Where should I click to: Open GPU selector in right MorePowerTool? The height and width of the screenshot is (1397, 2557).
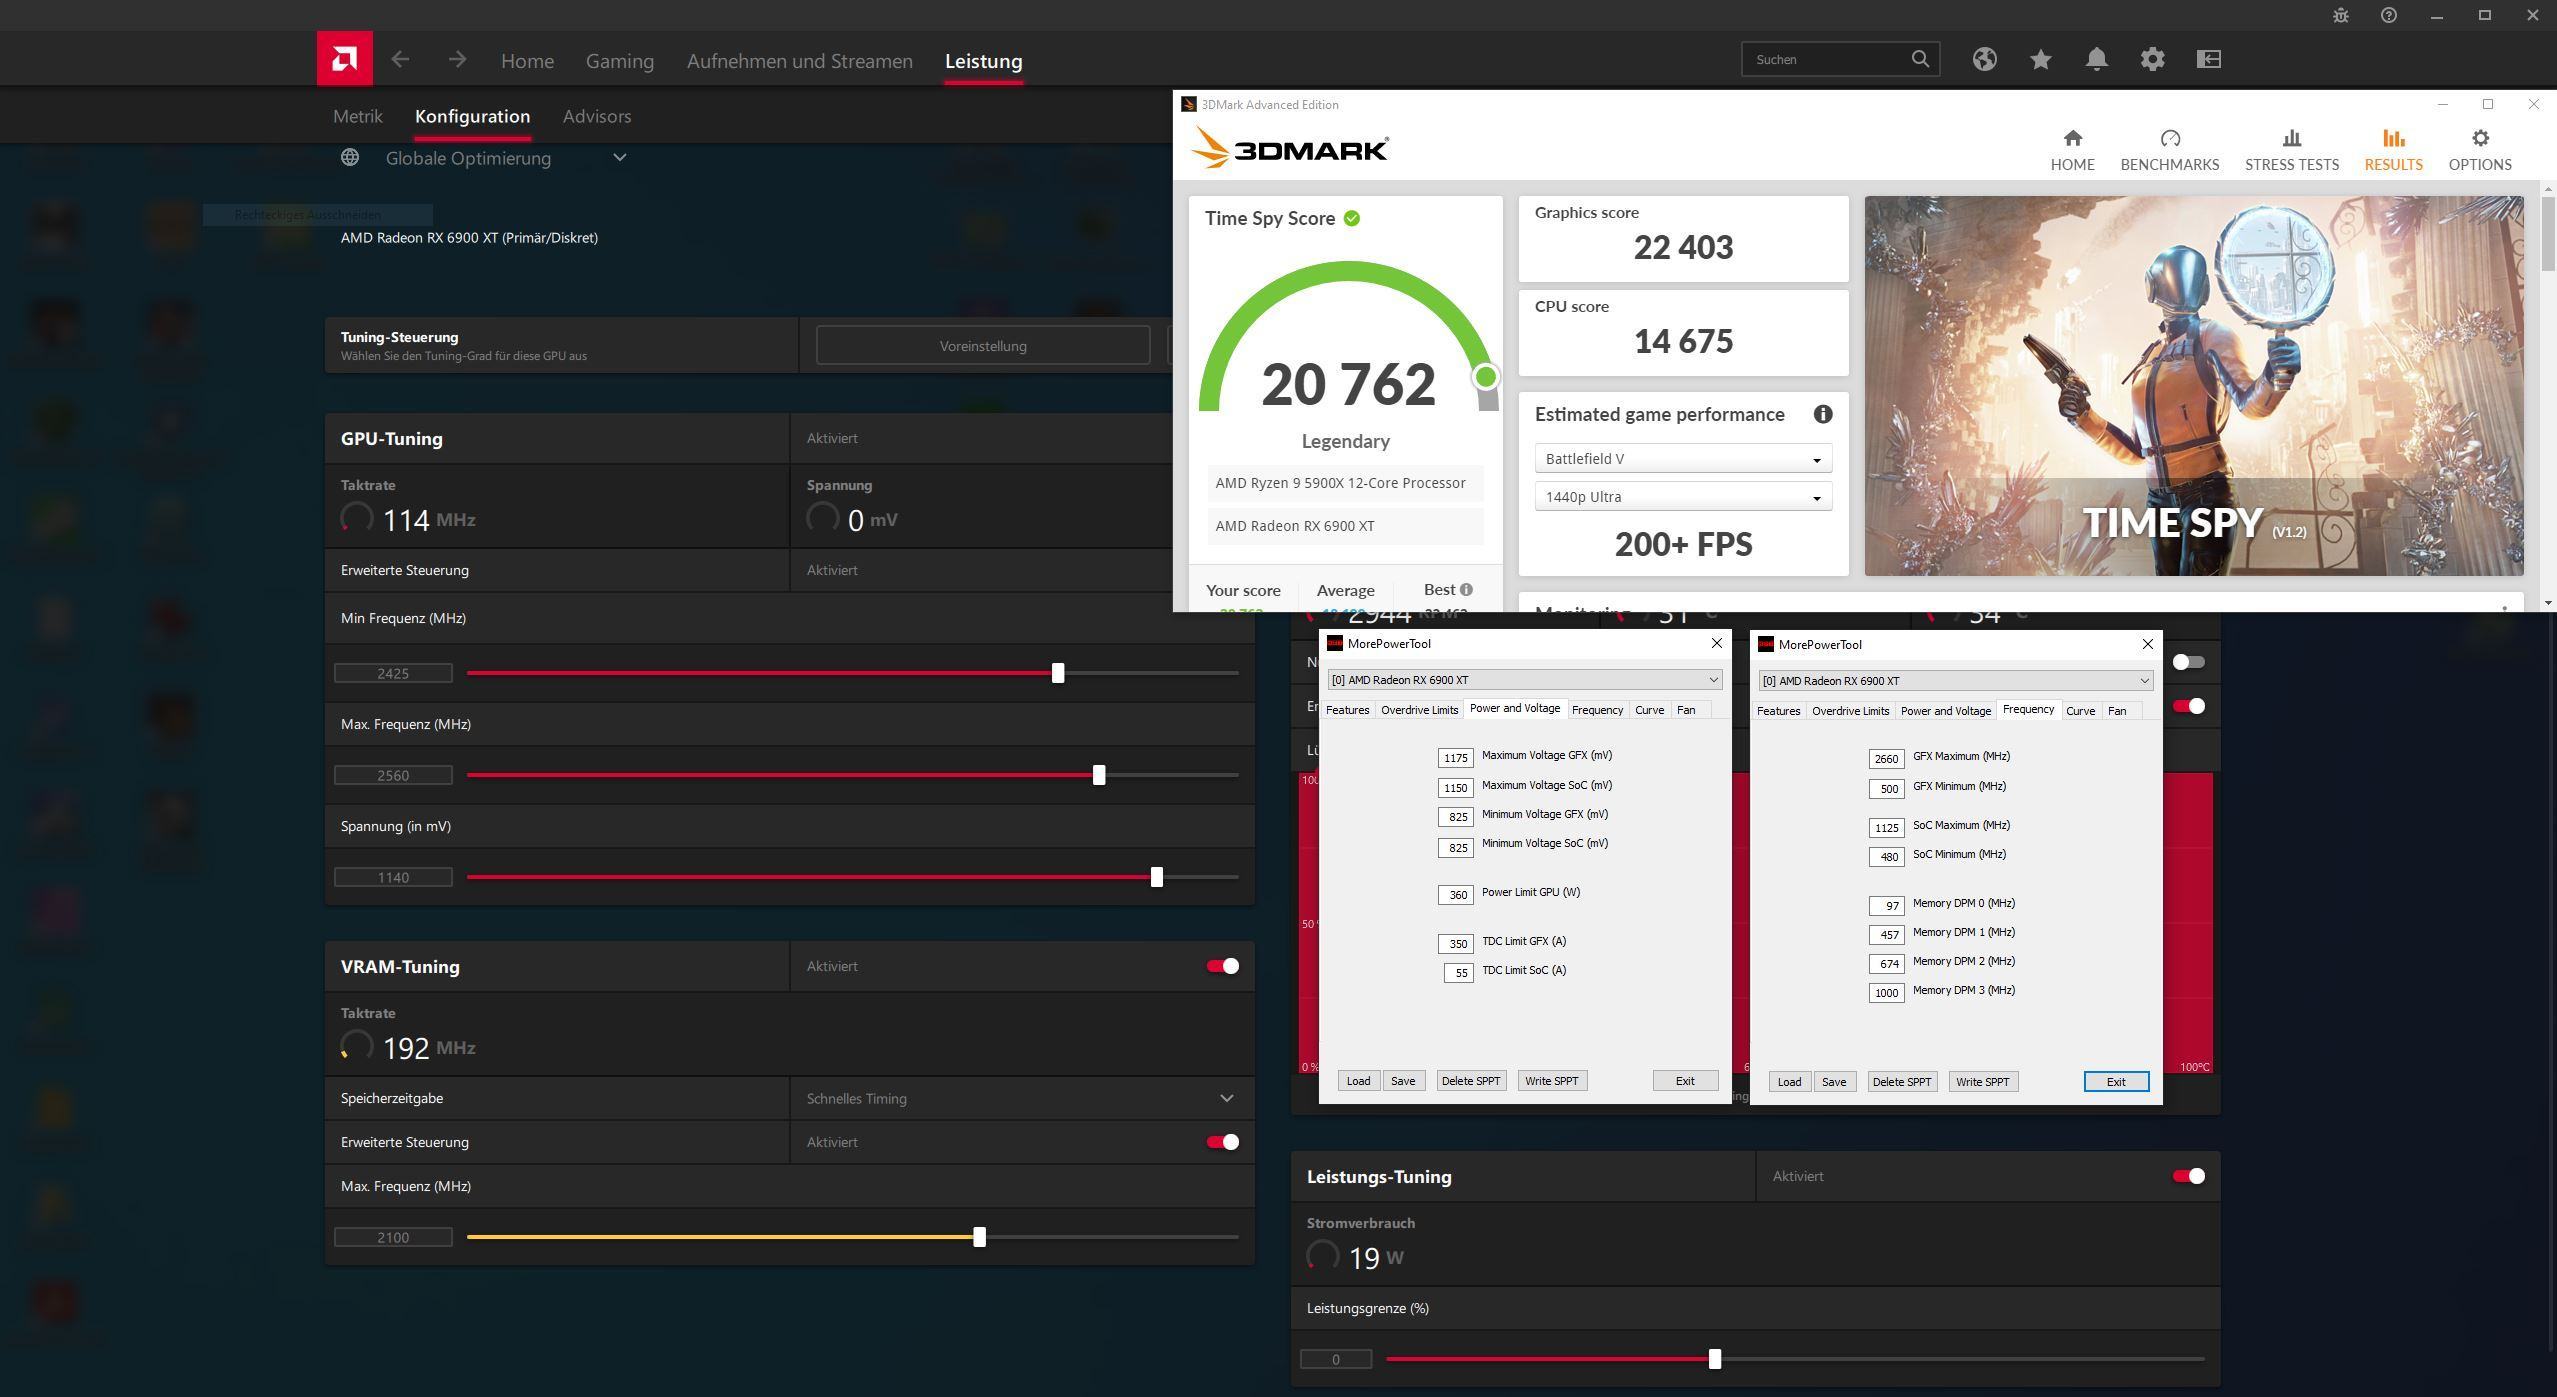(x=1955, y=681)
